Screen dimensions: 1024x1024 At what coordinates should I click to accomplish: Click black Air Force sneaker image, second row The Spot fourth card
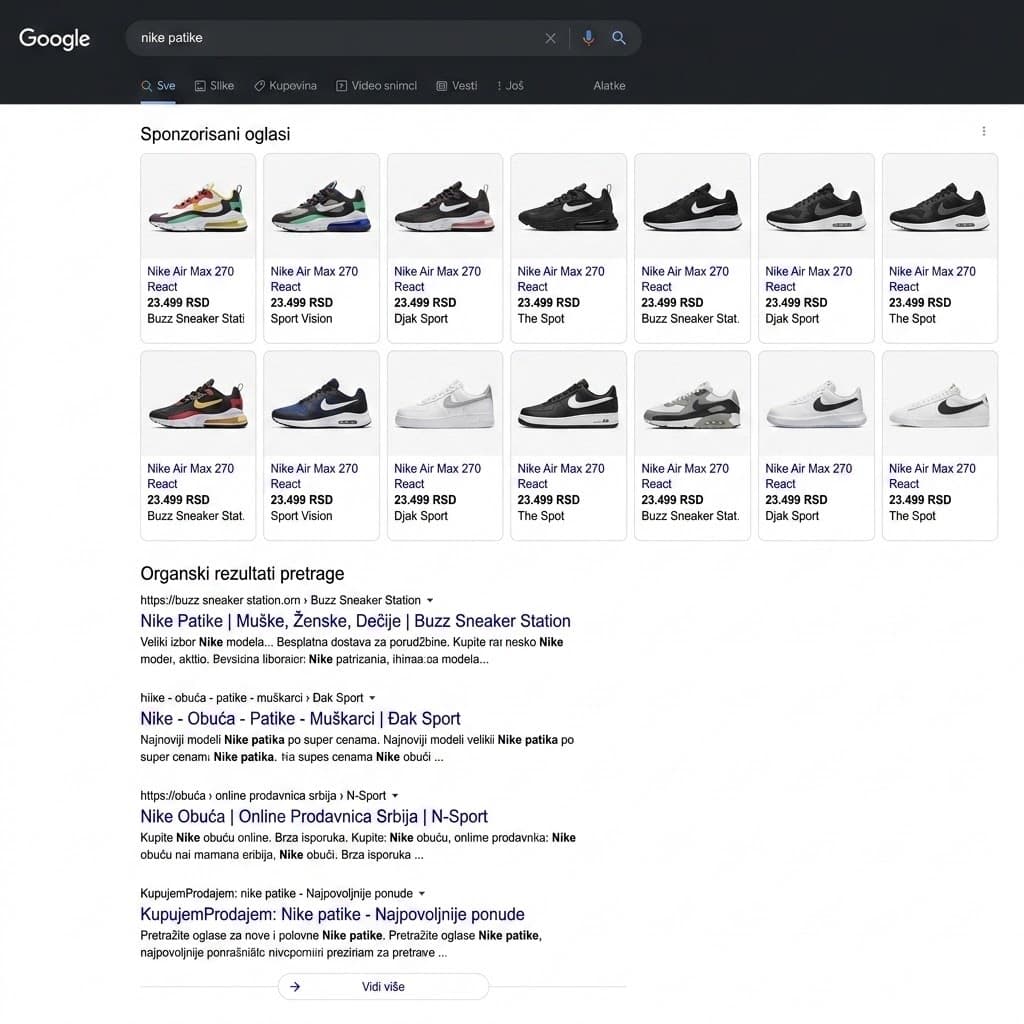568,404
